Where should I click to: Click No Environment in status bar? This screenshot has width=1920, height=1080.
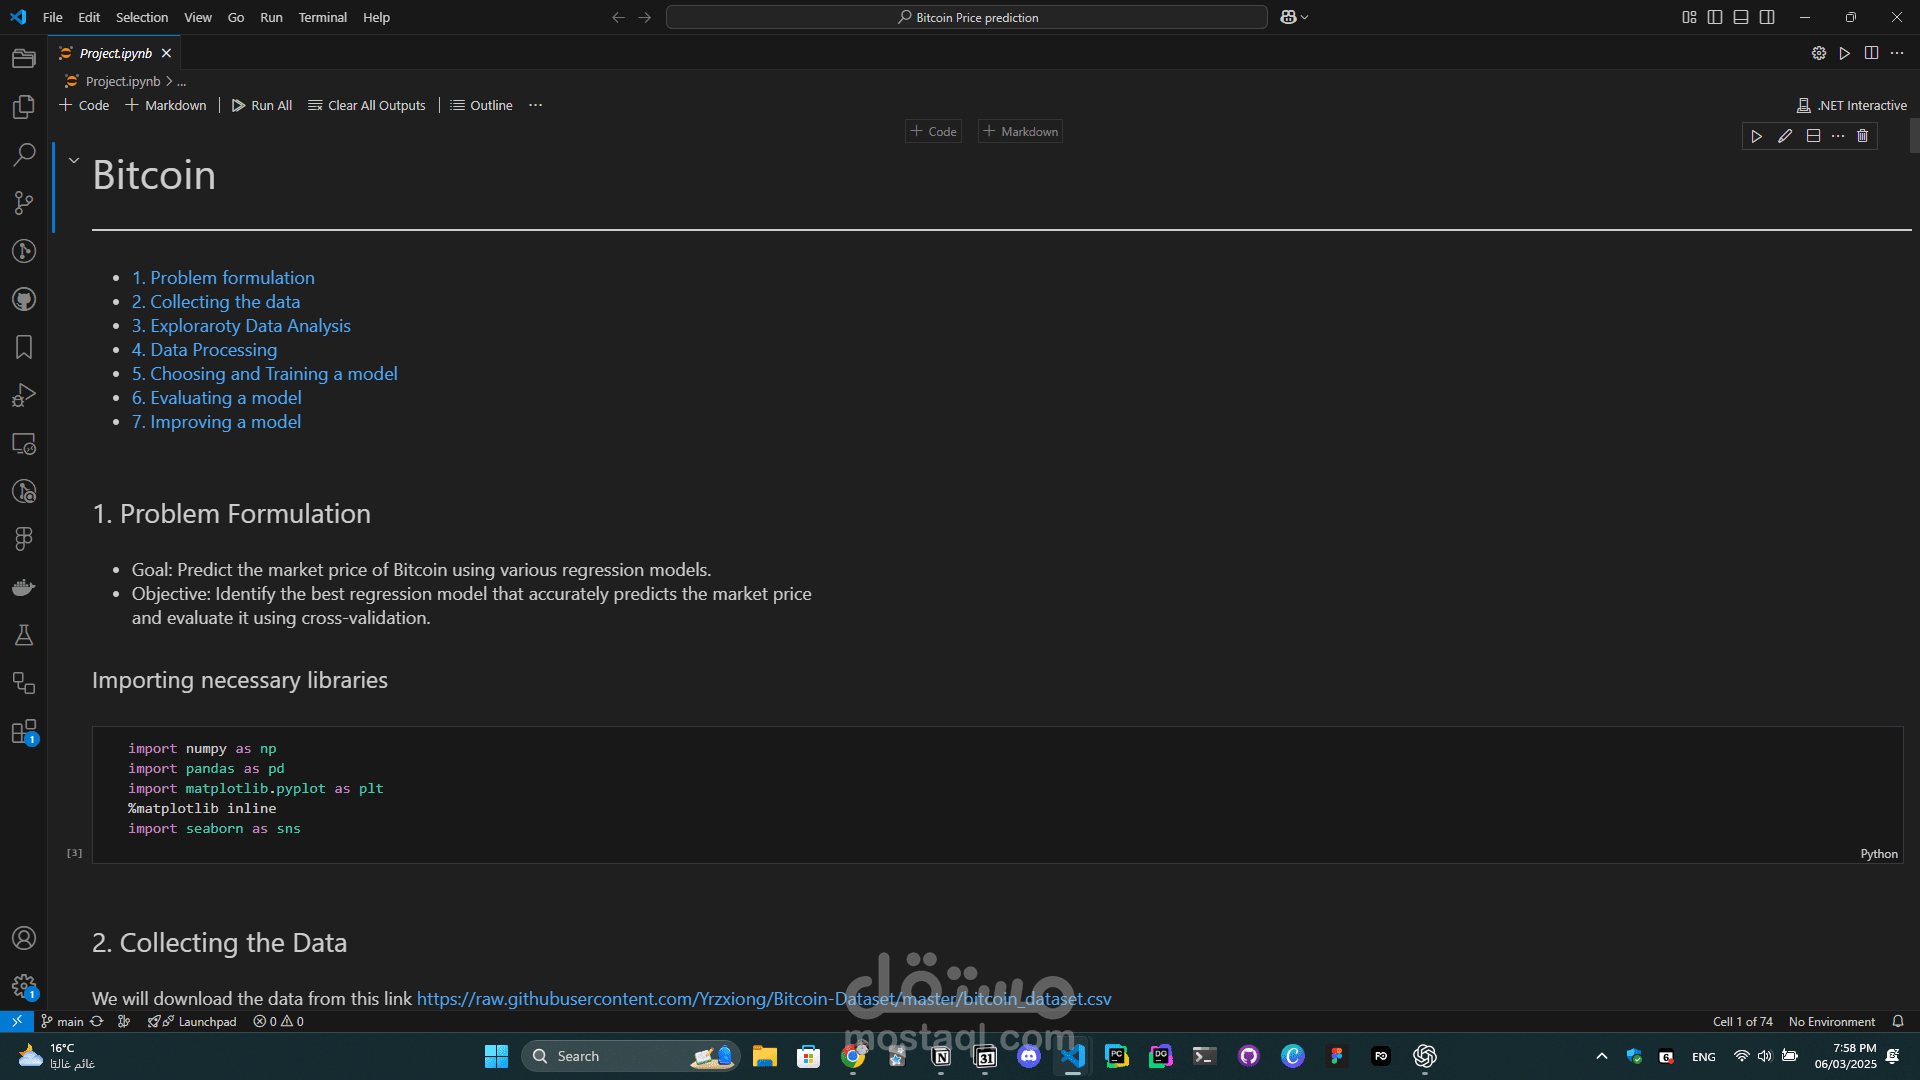click(1832, 1021)
